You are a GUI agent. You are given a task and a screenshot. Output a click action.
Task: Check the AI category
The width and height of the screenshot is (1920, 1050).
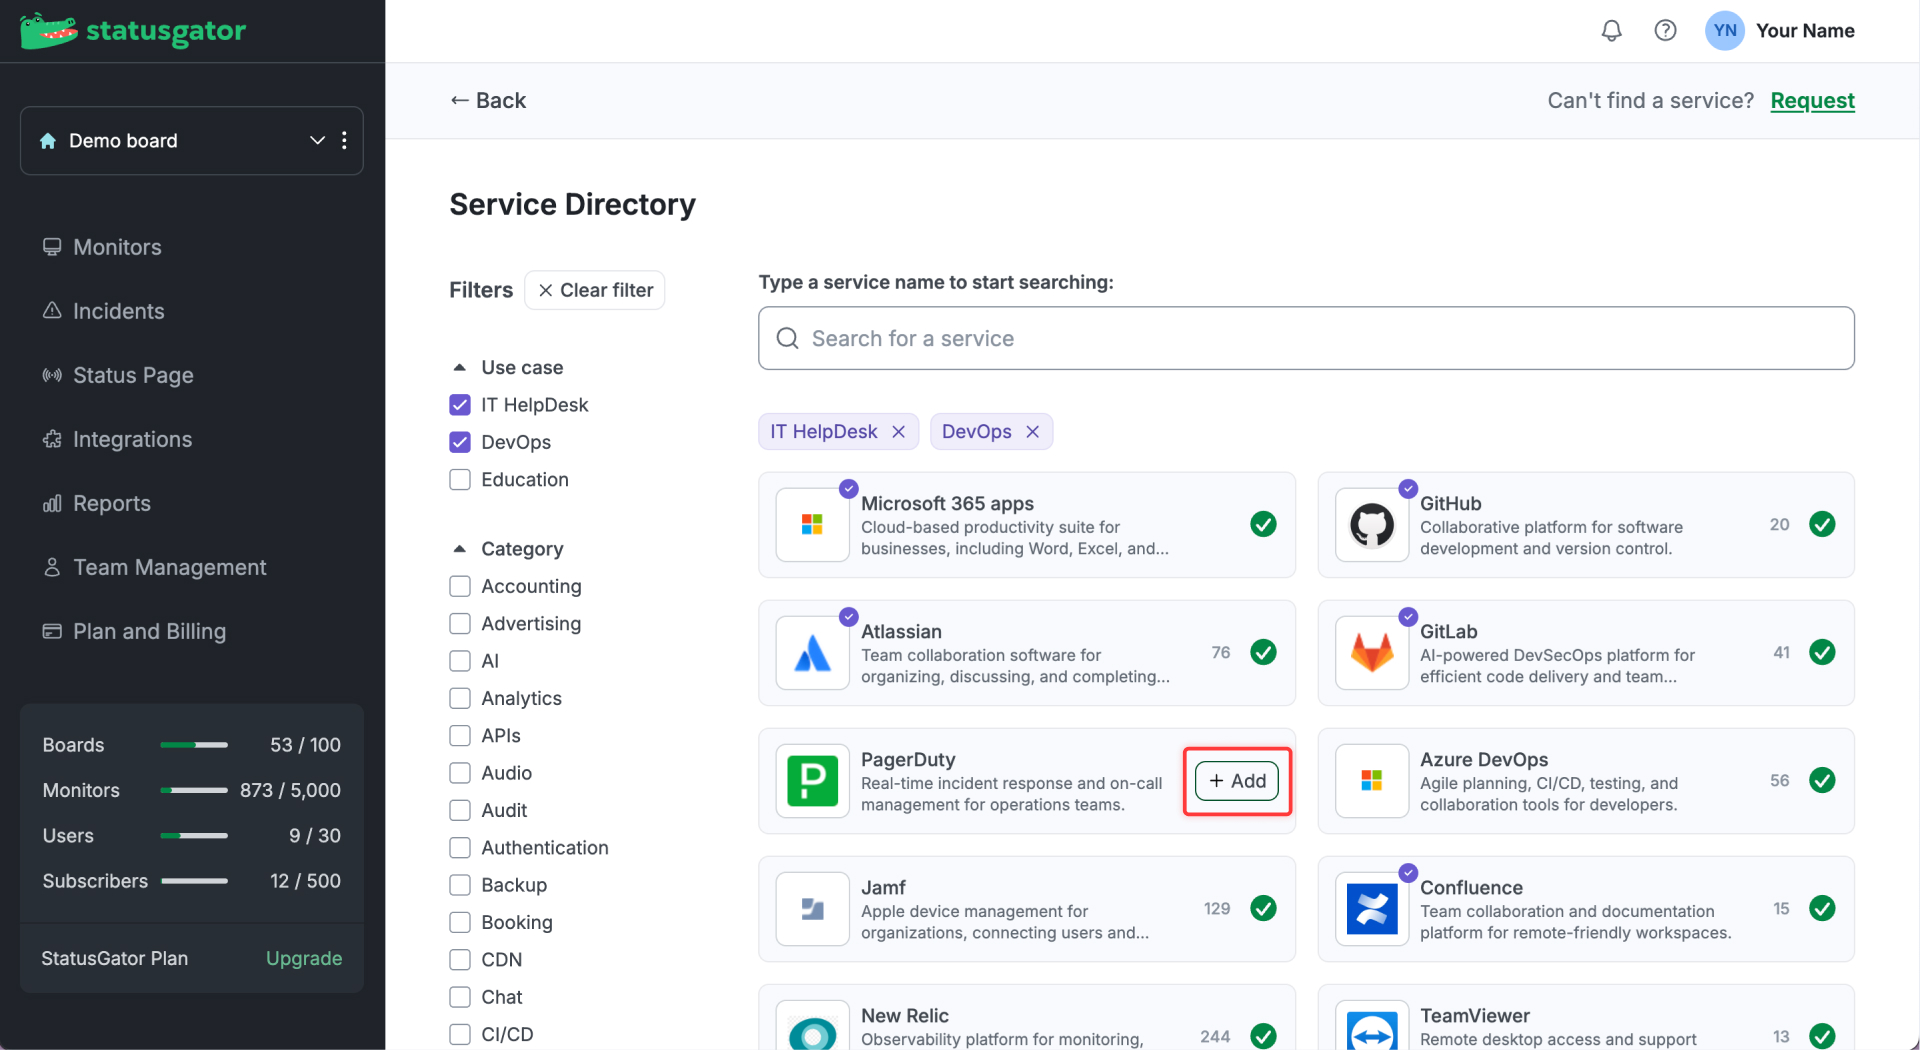coord(460,661)
